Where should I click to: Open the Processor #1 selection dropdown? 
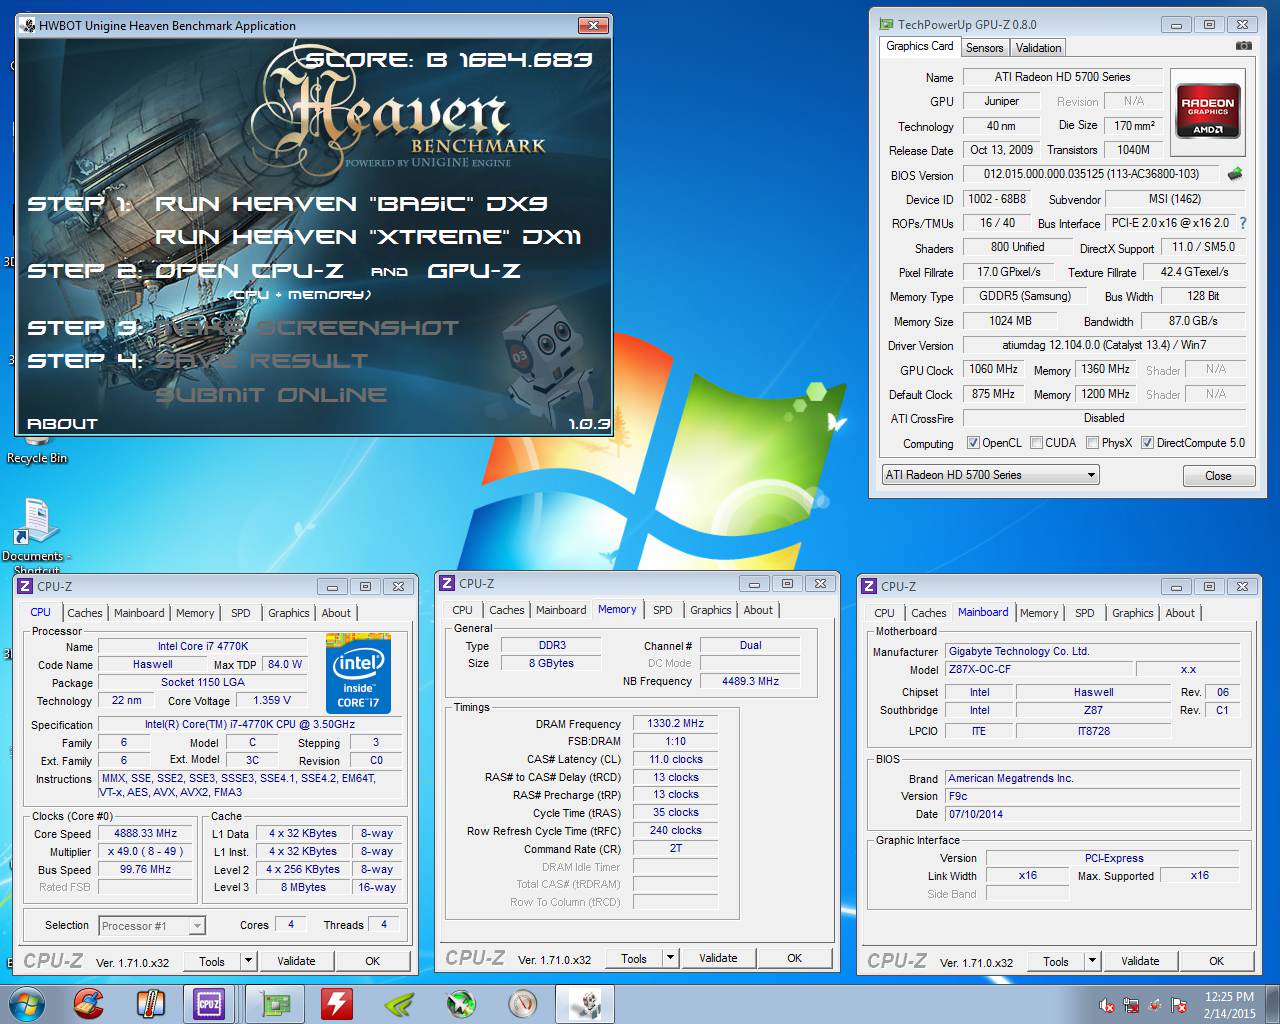click(152, 926)
